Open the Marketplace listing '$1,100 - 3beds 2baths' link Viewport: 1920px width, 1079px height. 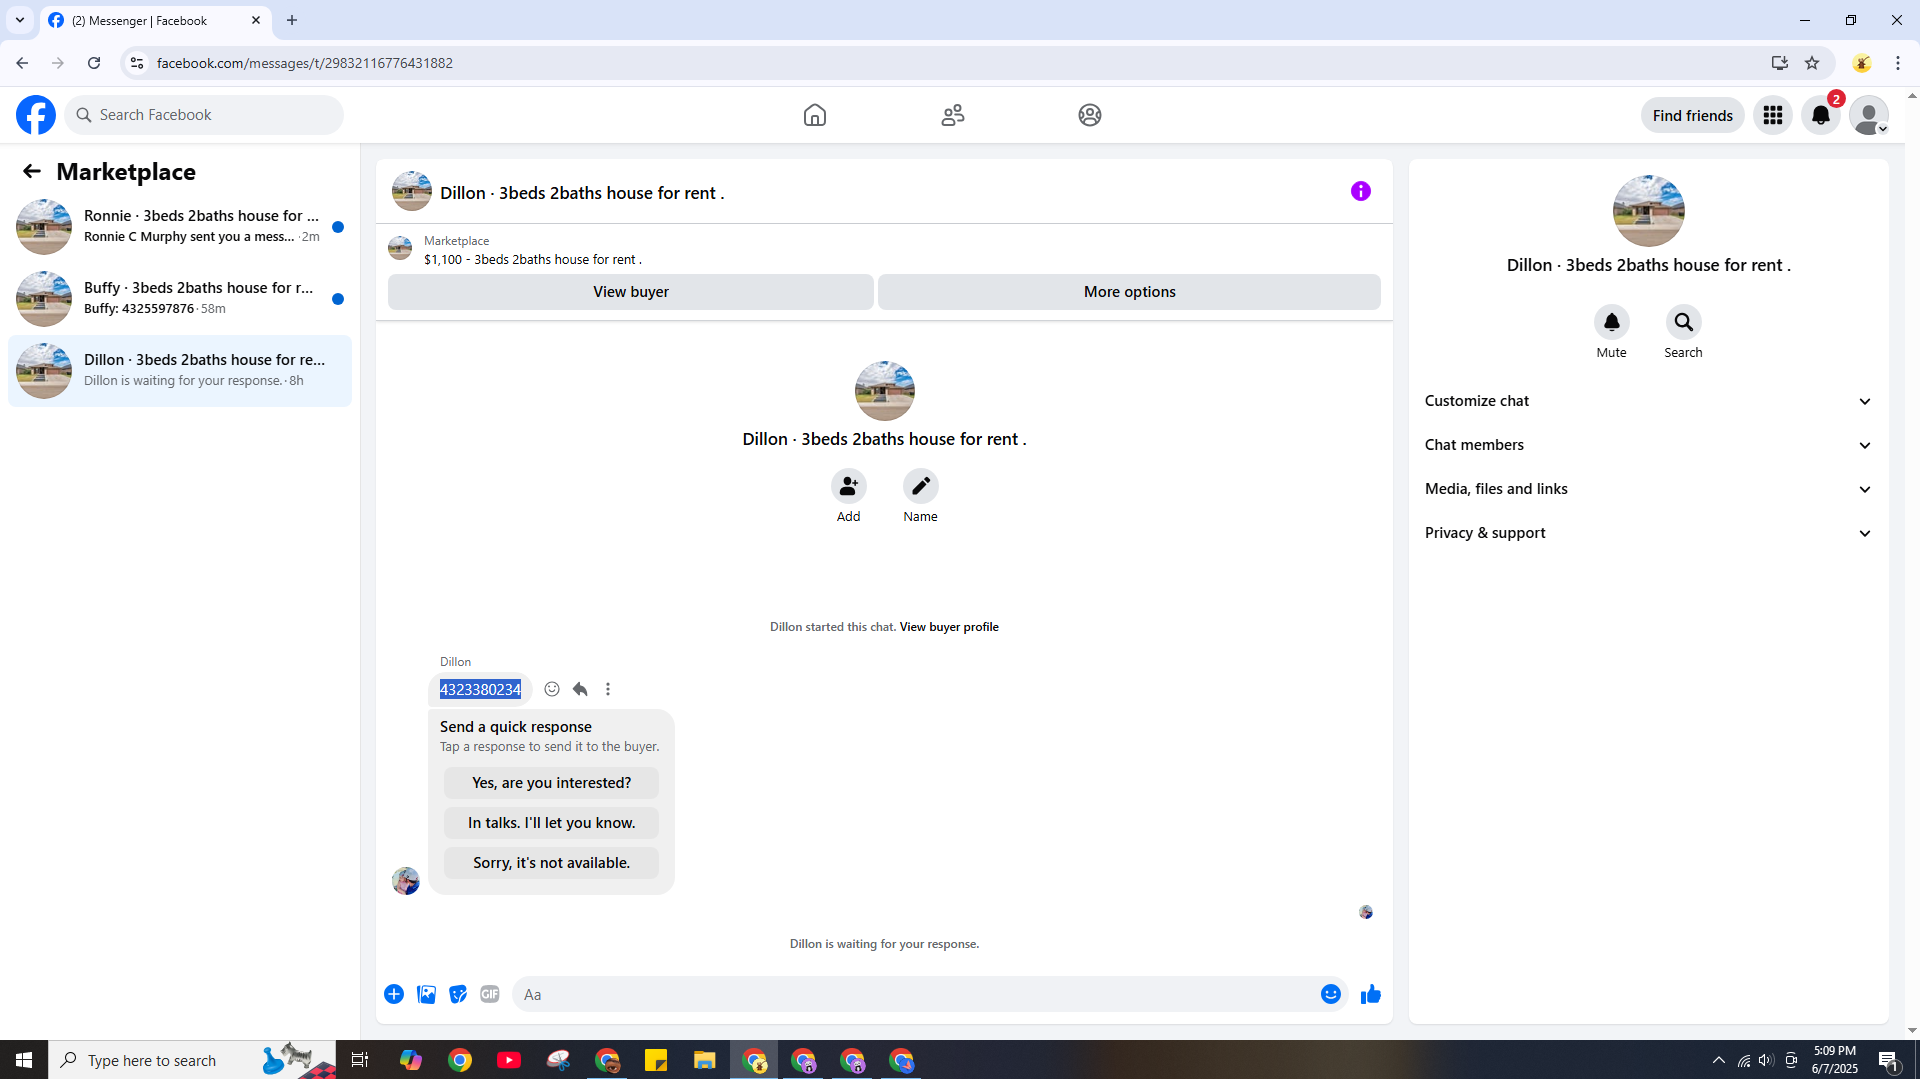pyautogui.click(x=532, y=259)
